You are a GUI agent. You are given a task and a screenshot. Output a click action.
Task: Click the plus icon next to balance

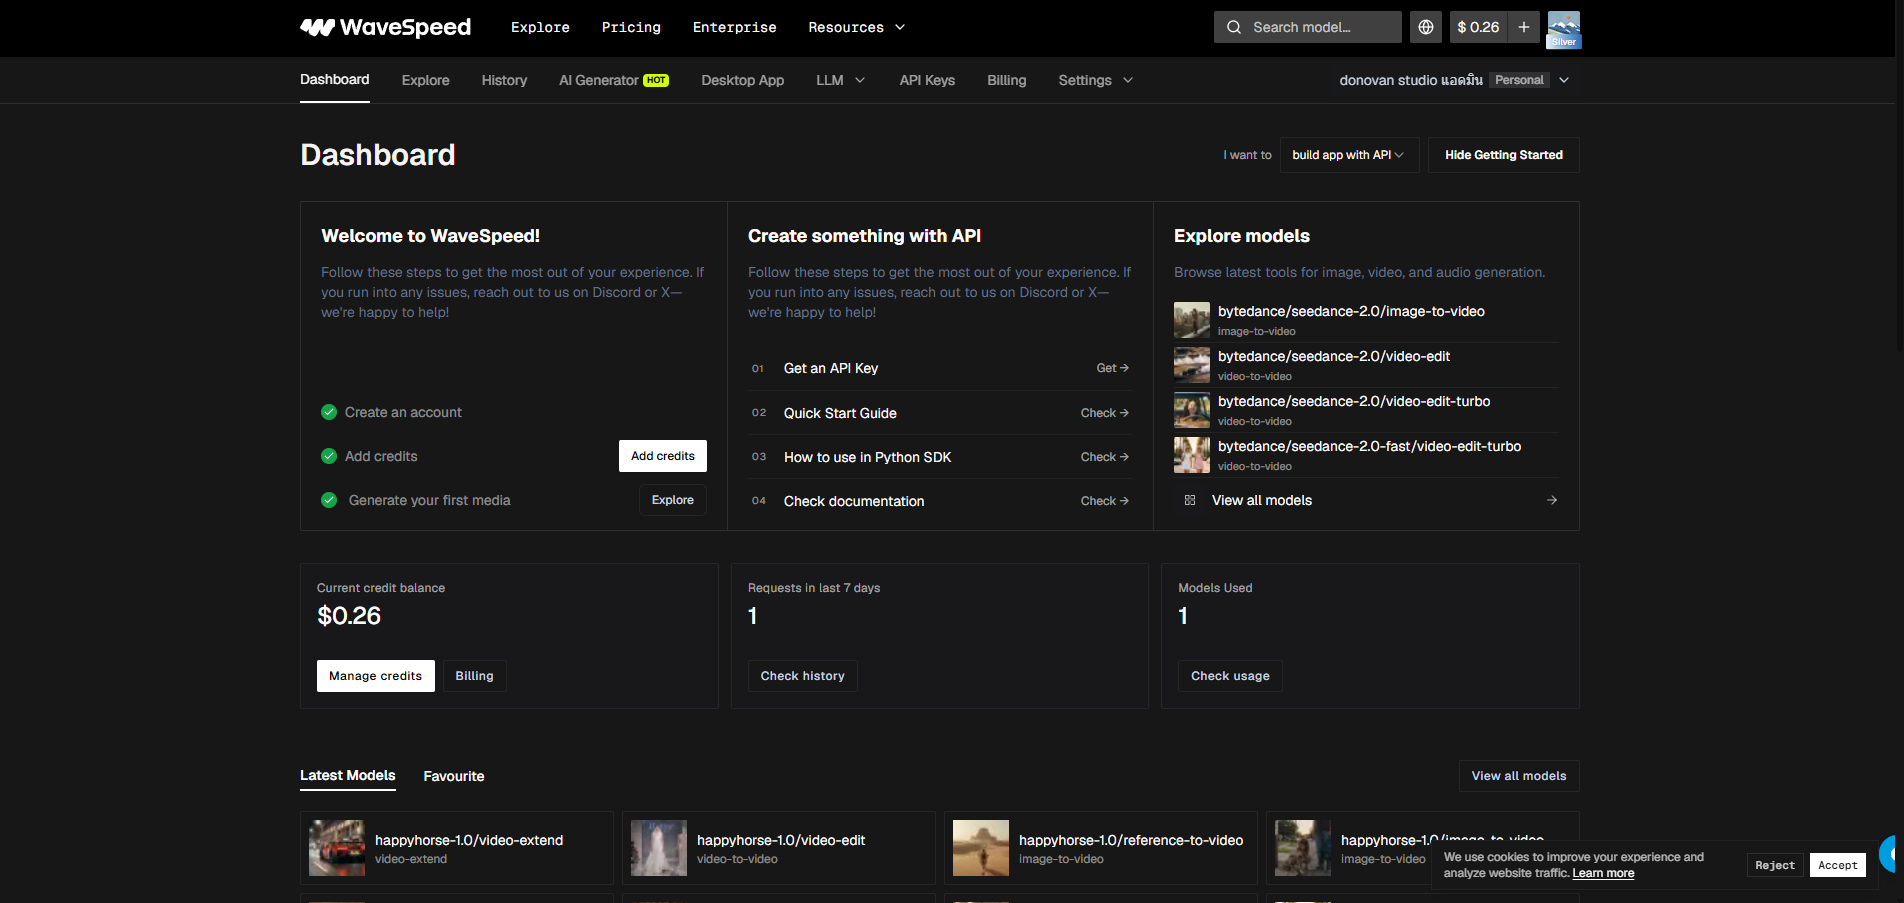(1524, 27)
